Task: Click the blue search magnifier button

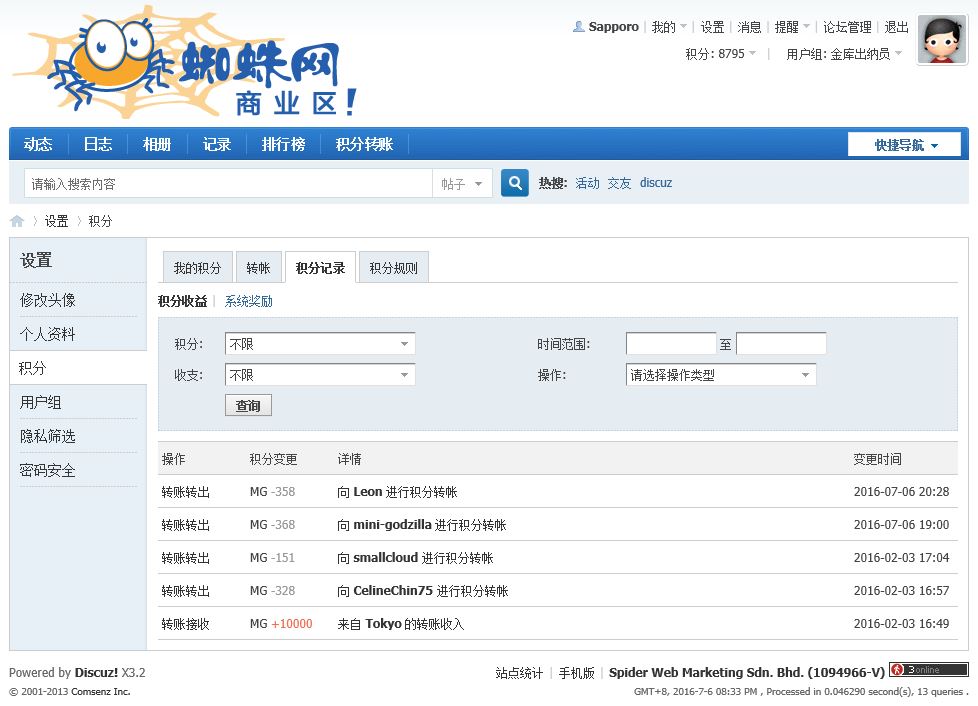Action: [515, 183]
